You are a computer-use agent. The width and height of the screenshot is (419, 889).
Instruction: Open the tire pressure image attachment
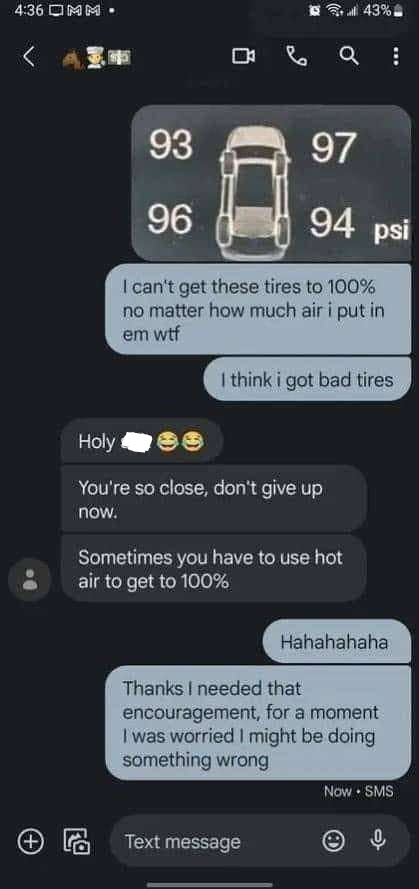pyautogui.click(x=272, y=183)
